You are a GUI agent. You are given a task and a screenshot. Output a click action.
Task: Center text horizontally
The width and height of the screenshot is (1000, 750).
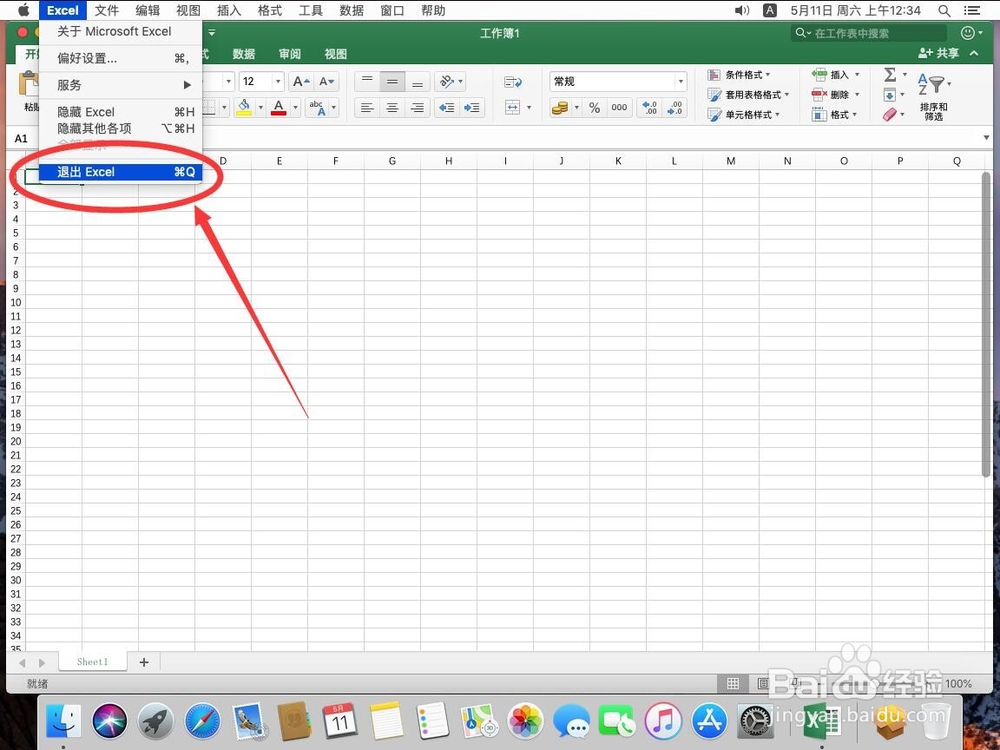(x=392, y=108)
